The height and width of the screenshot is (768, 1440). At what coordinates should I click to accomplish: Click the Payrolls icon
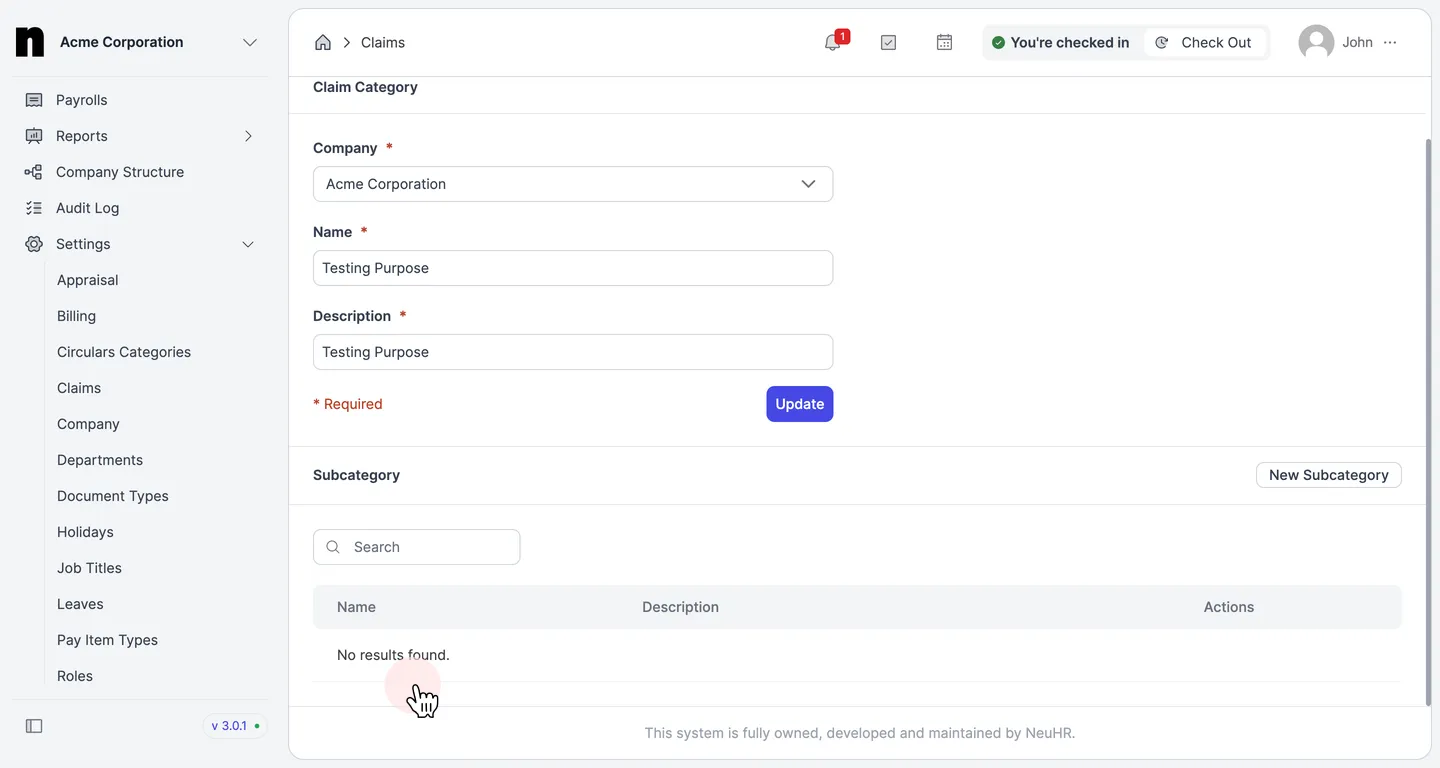tap(34, 100)
